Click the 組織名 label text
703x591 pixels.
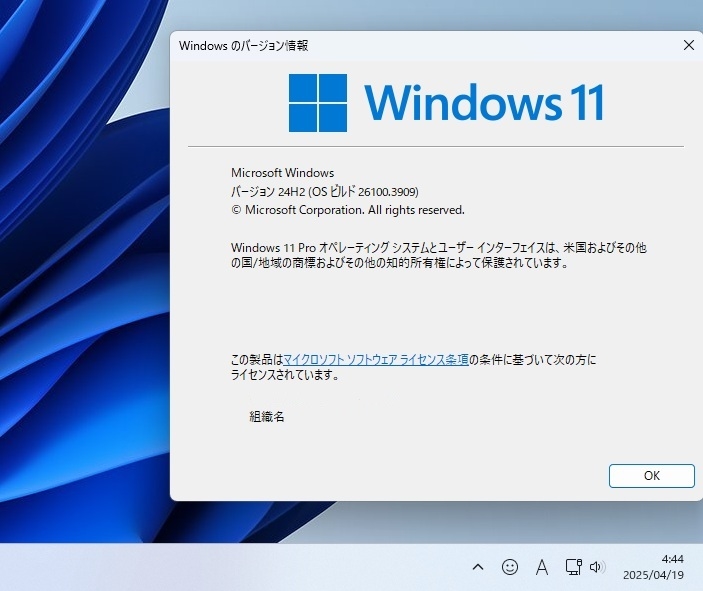tap(267, 417)
